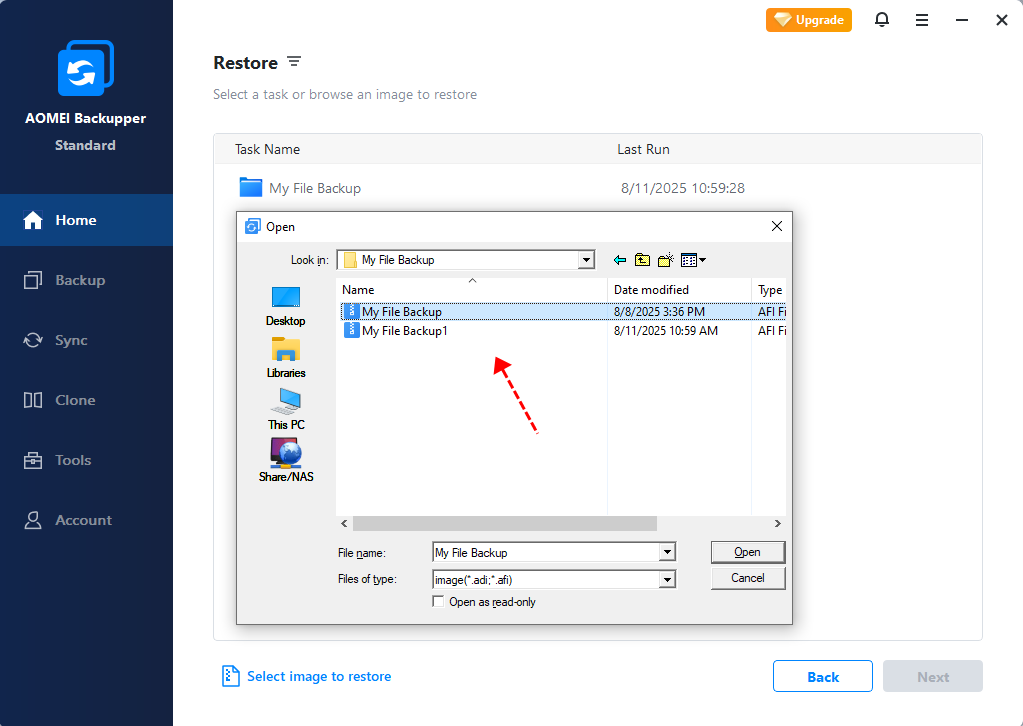Click the horizontal scrollbar thumb in file list
Screen dimensions: 1023x726
click(x=505, y=523)
